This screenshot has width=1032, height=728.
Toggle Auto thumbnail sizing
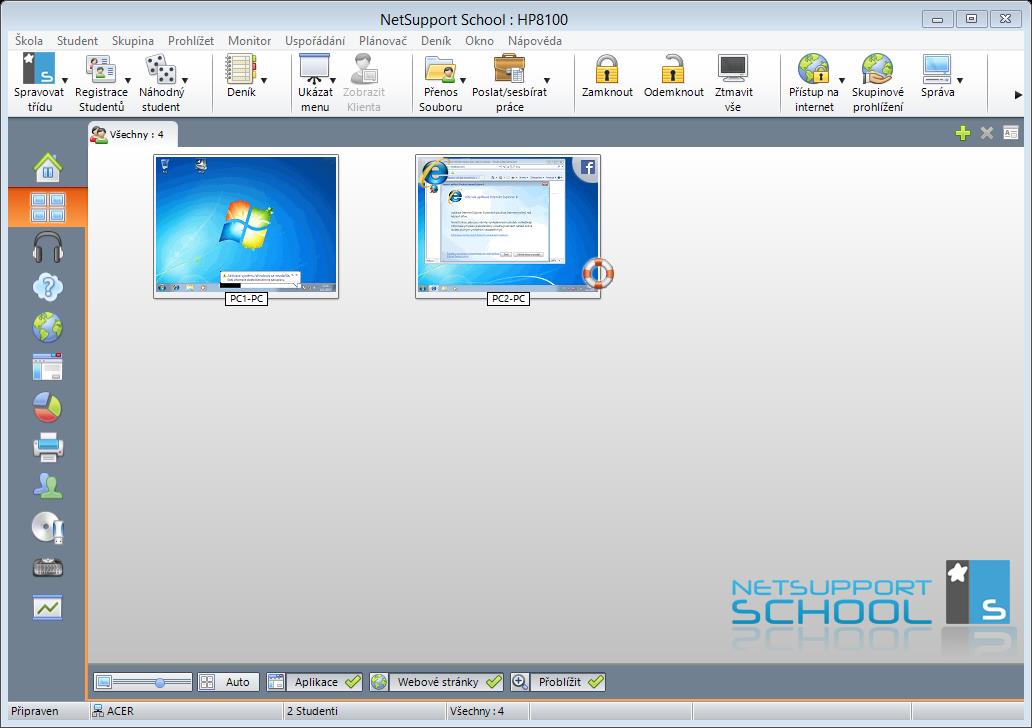pos(228,682)
